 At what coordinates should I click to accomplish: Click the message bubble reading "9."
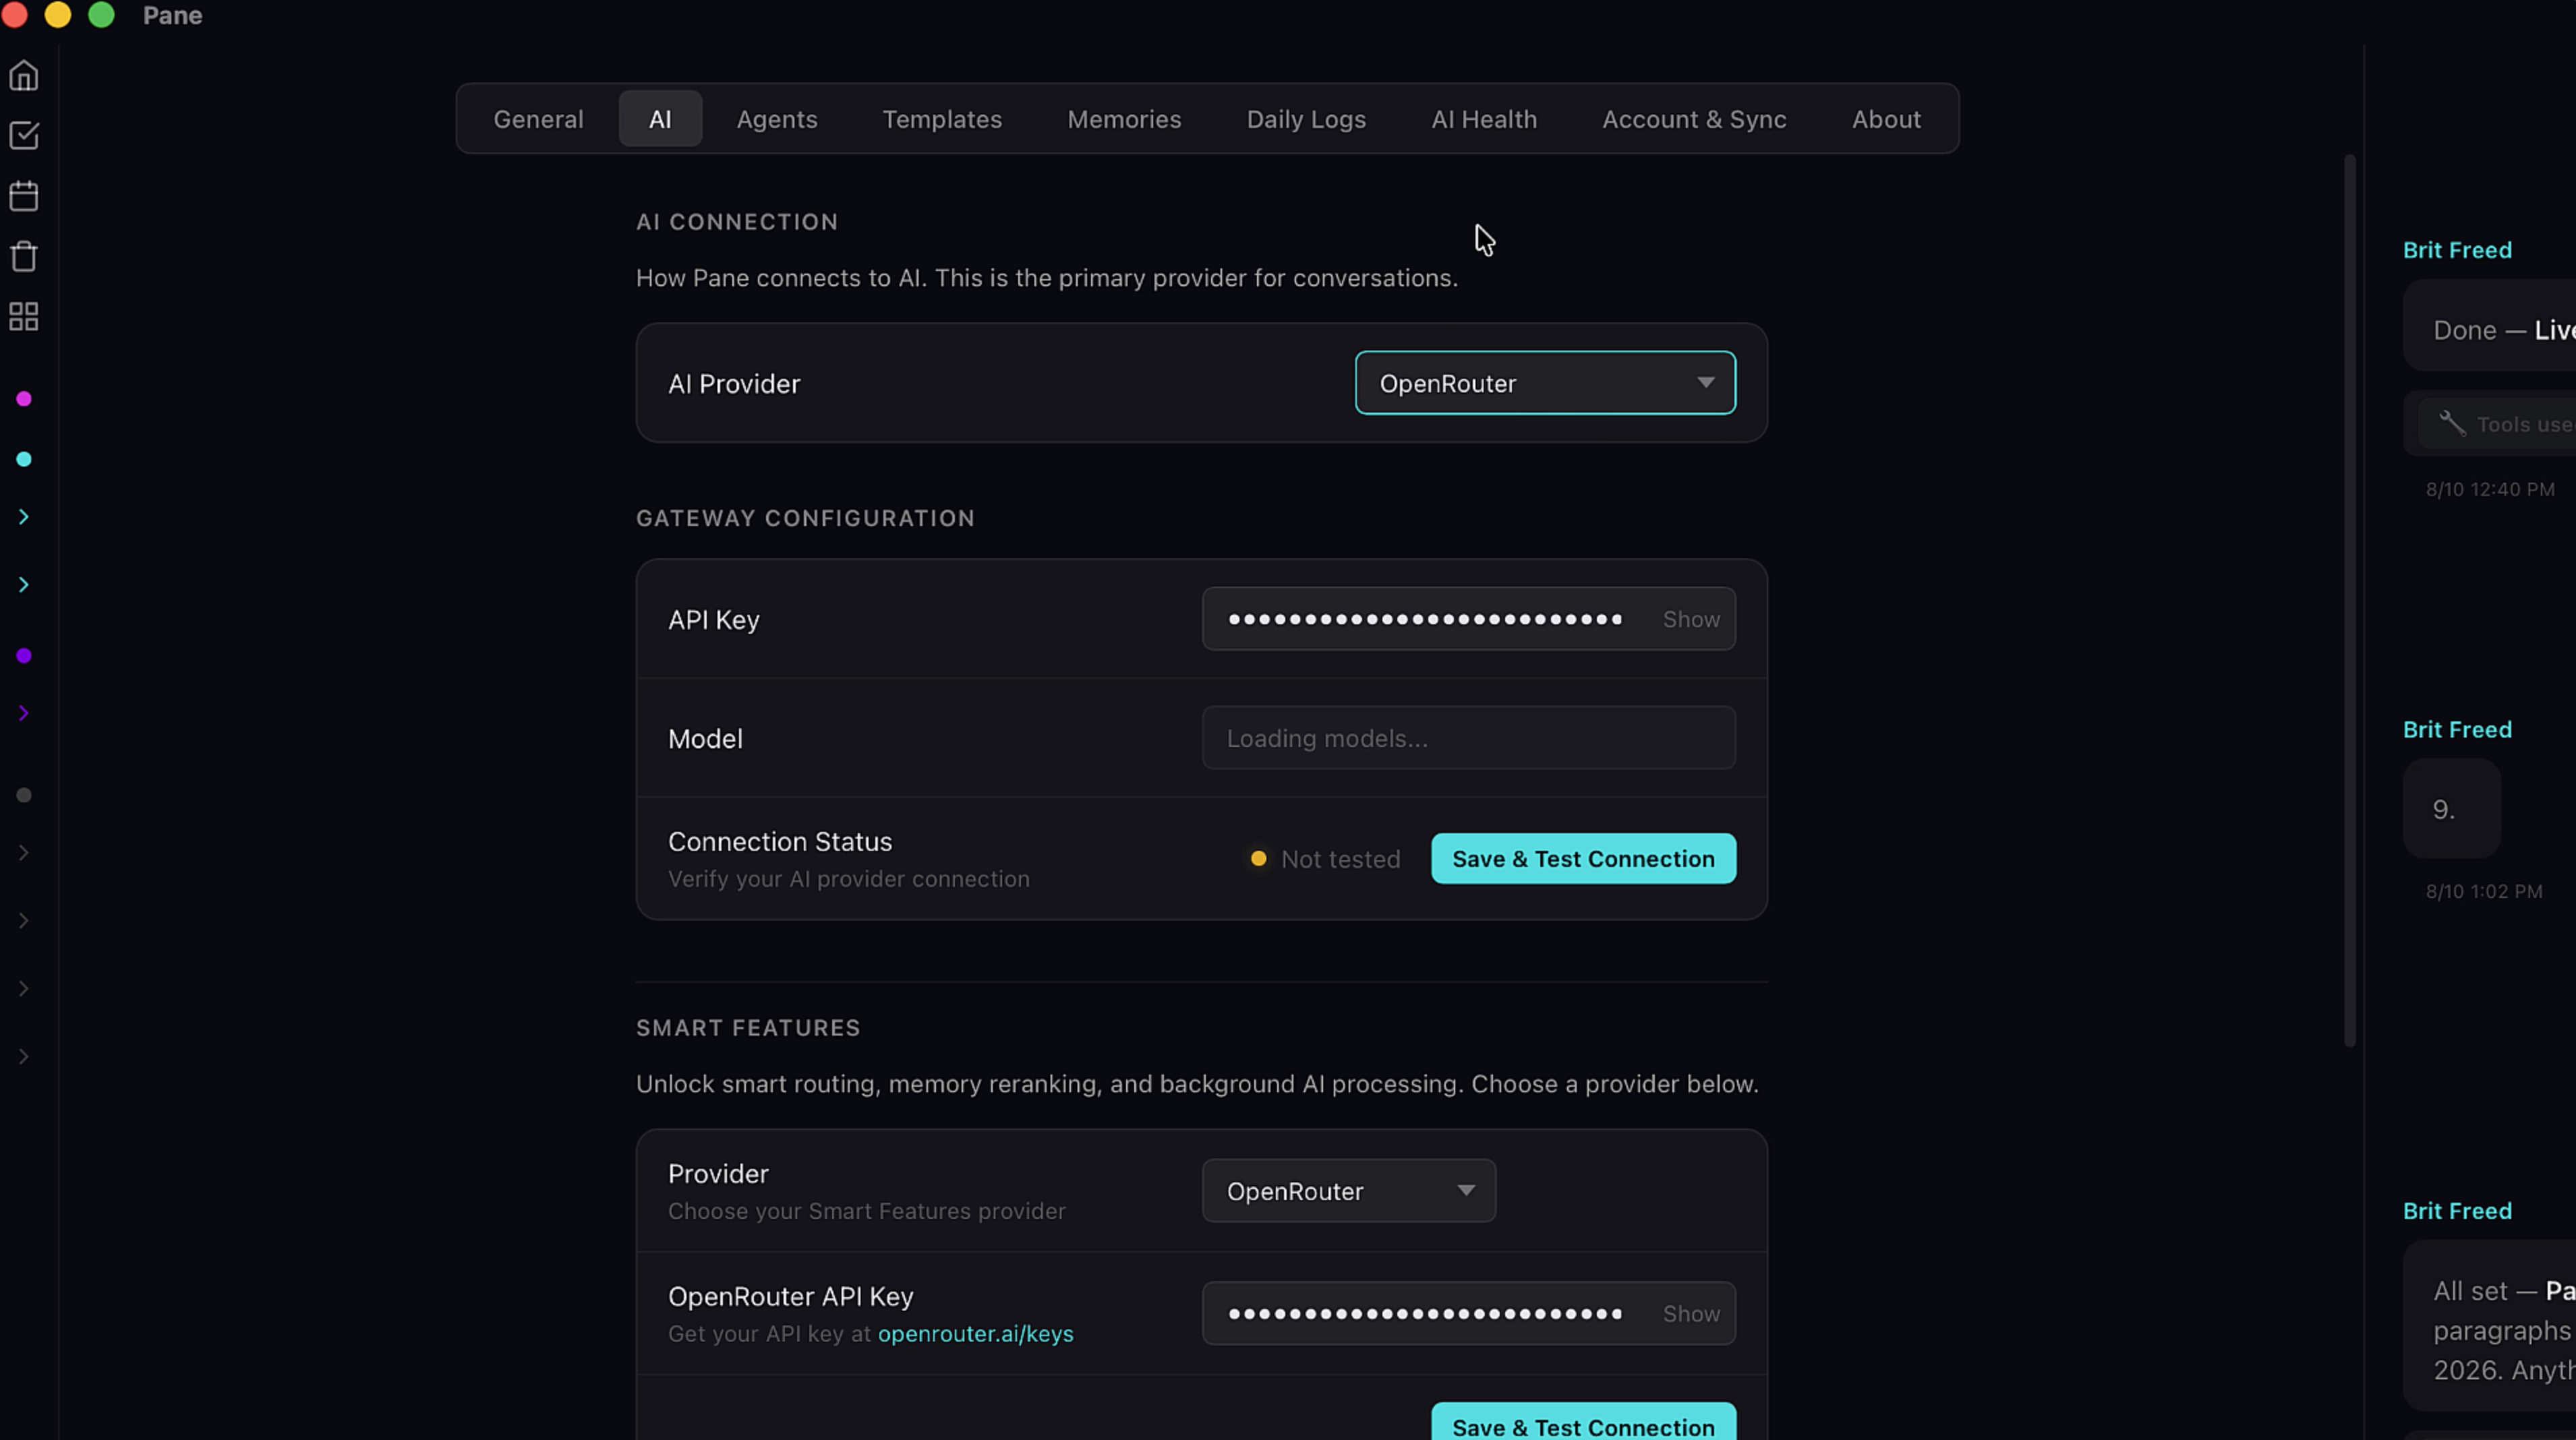[2451, 808]
